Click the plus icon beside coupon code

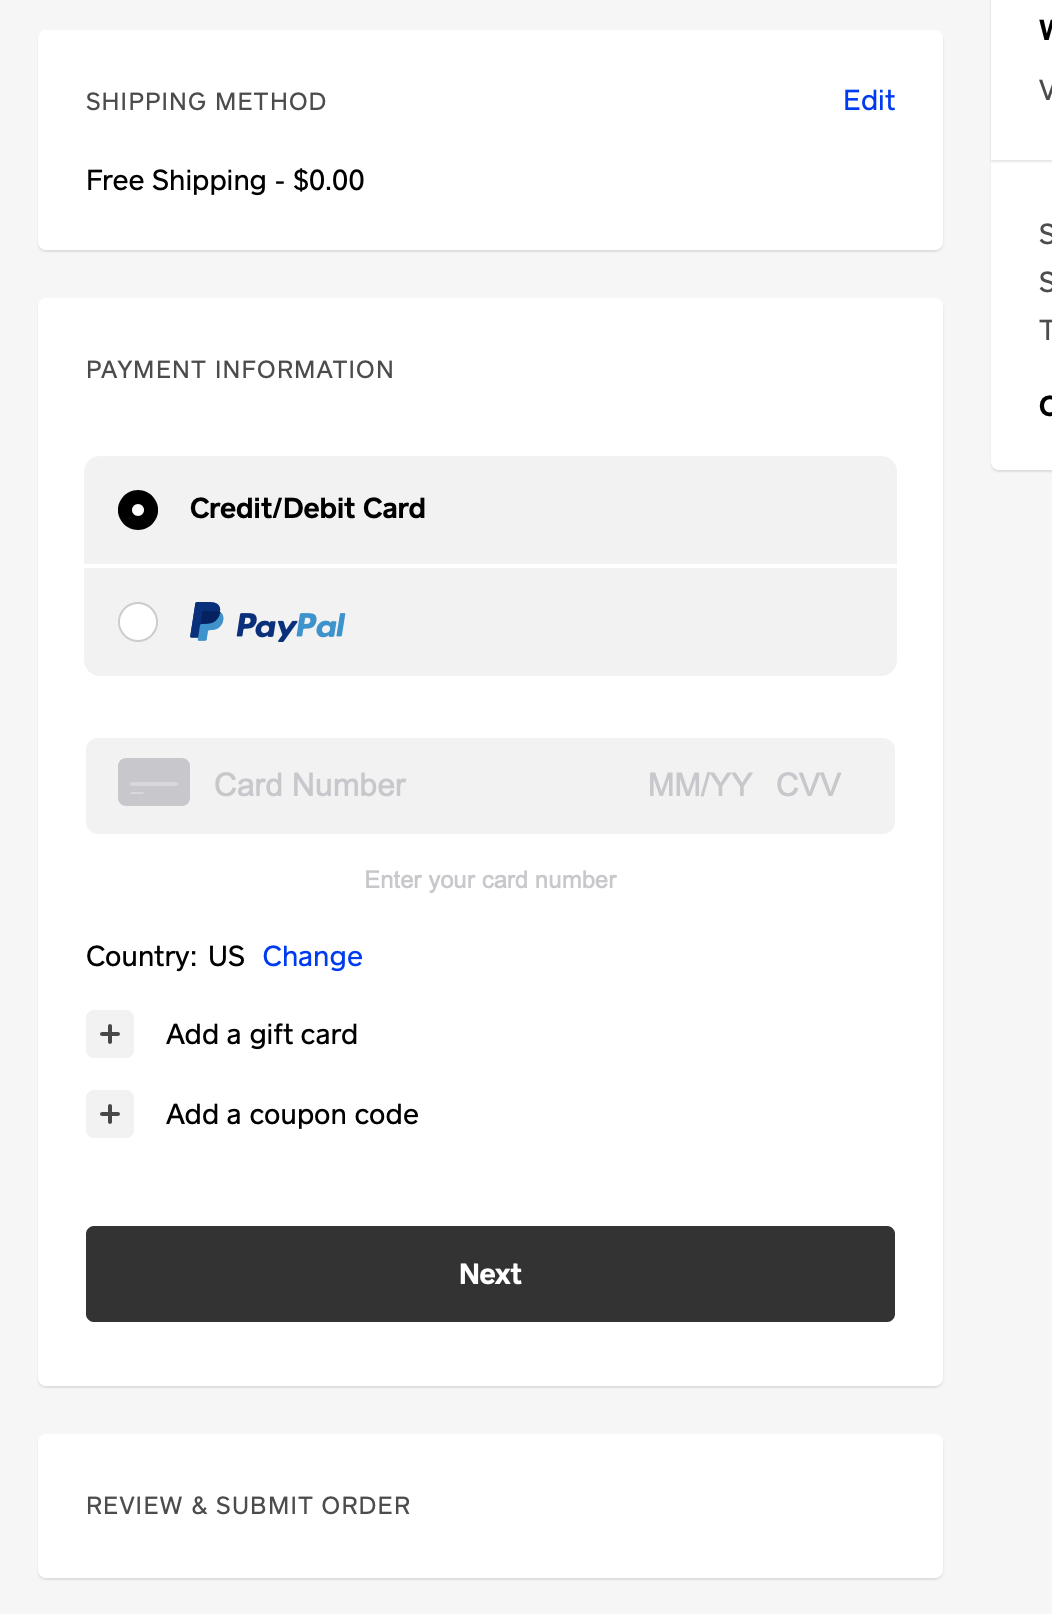[110, 1114]
